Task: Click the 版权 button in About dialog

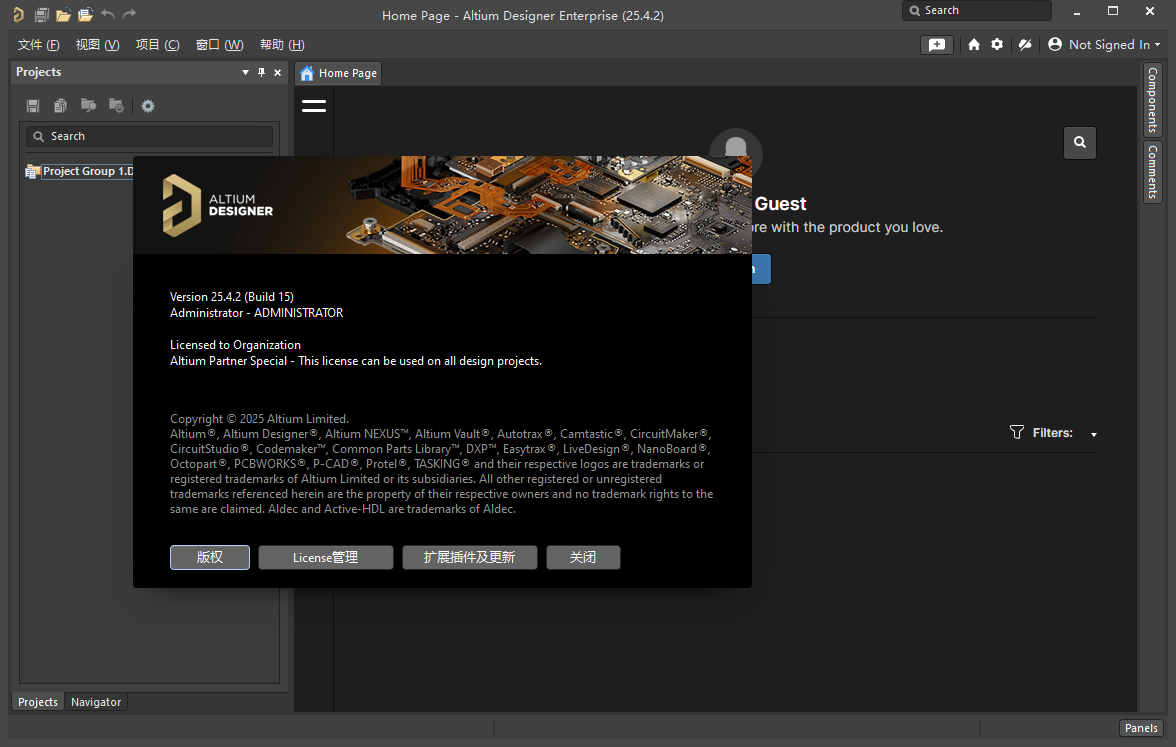Action: [x=210, y=557]
